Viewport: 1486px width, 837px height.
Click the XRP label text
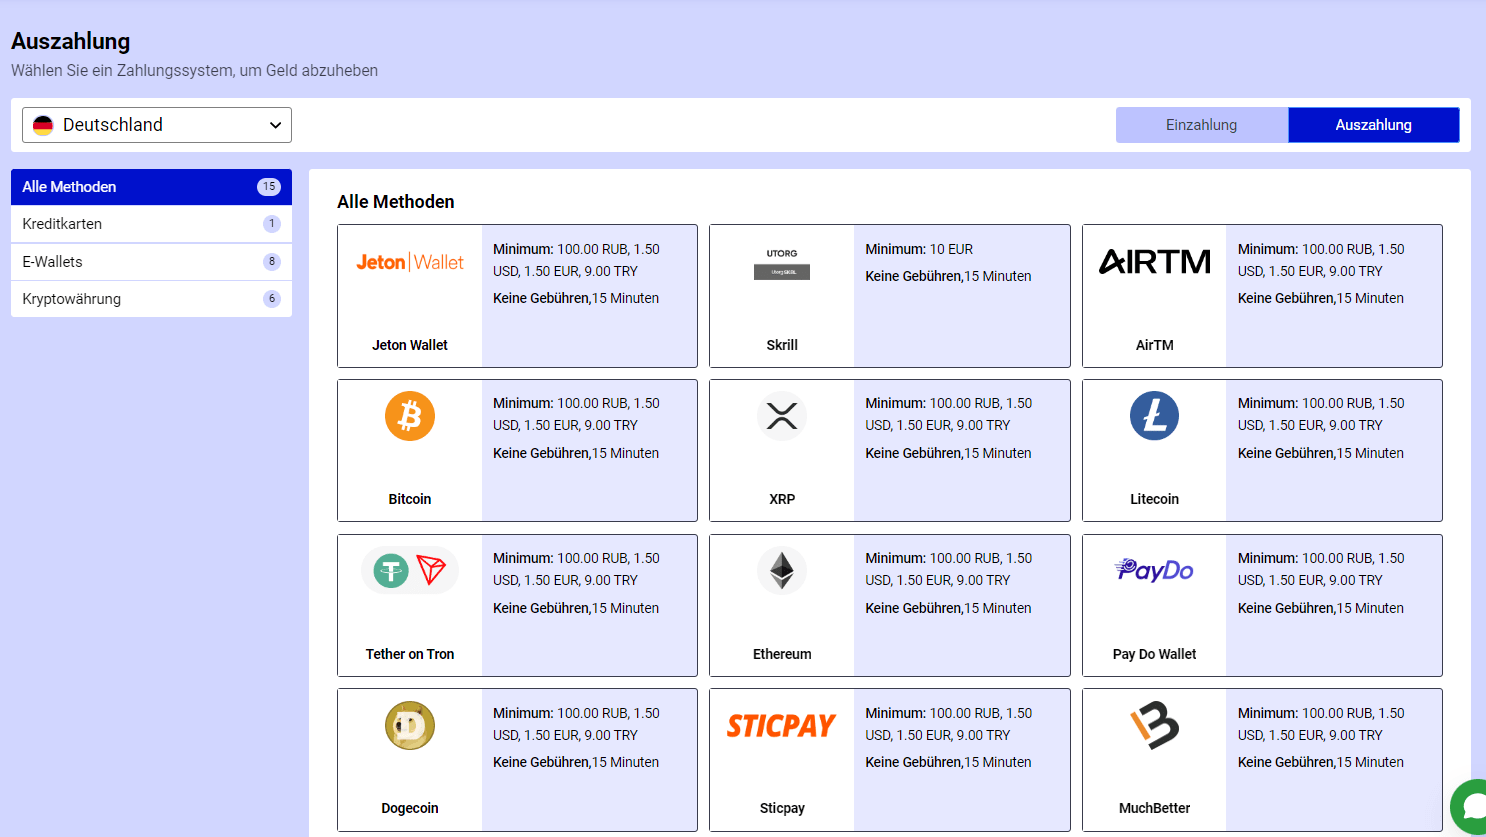[x=782, y=499]
